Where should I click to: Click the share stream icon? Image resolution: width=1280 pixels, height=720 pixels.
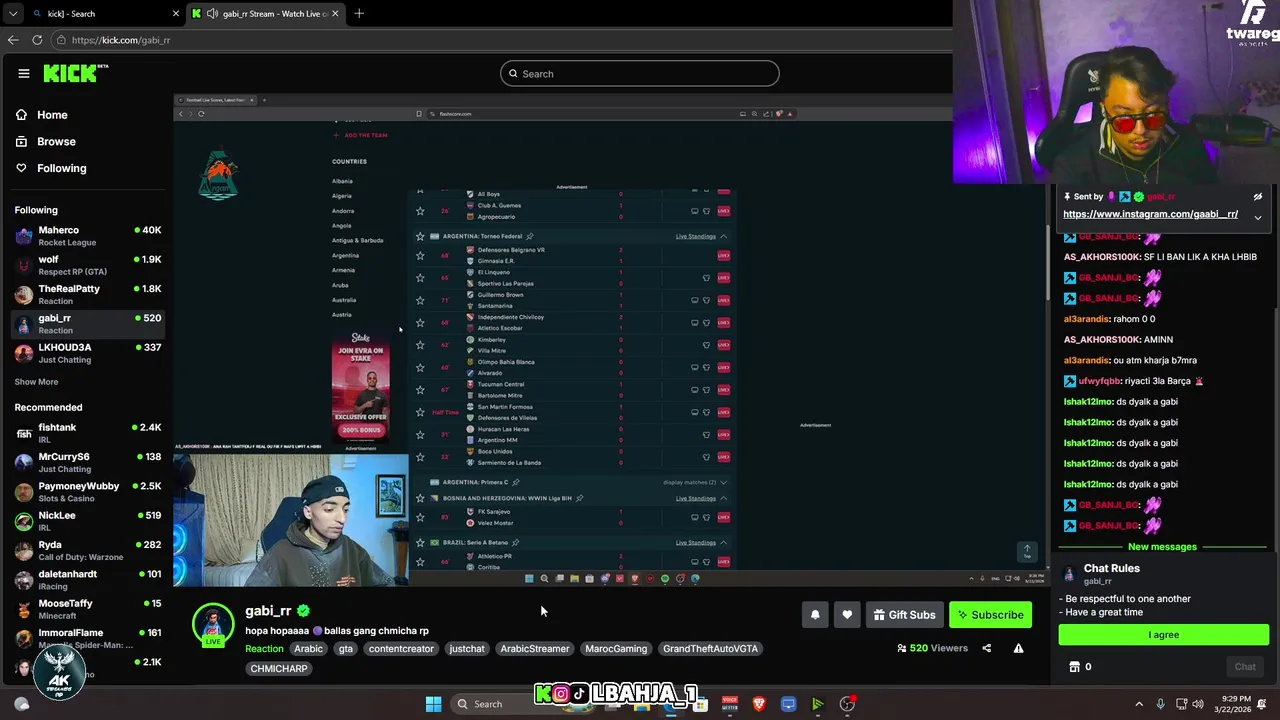[986, 648]
